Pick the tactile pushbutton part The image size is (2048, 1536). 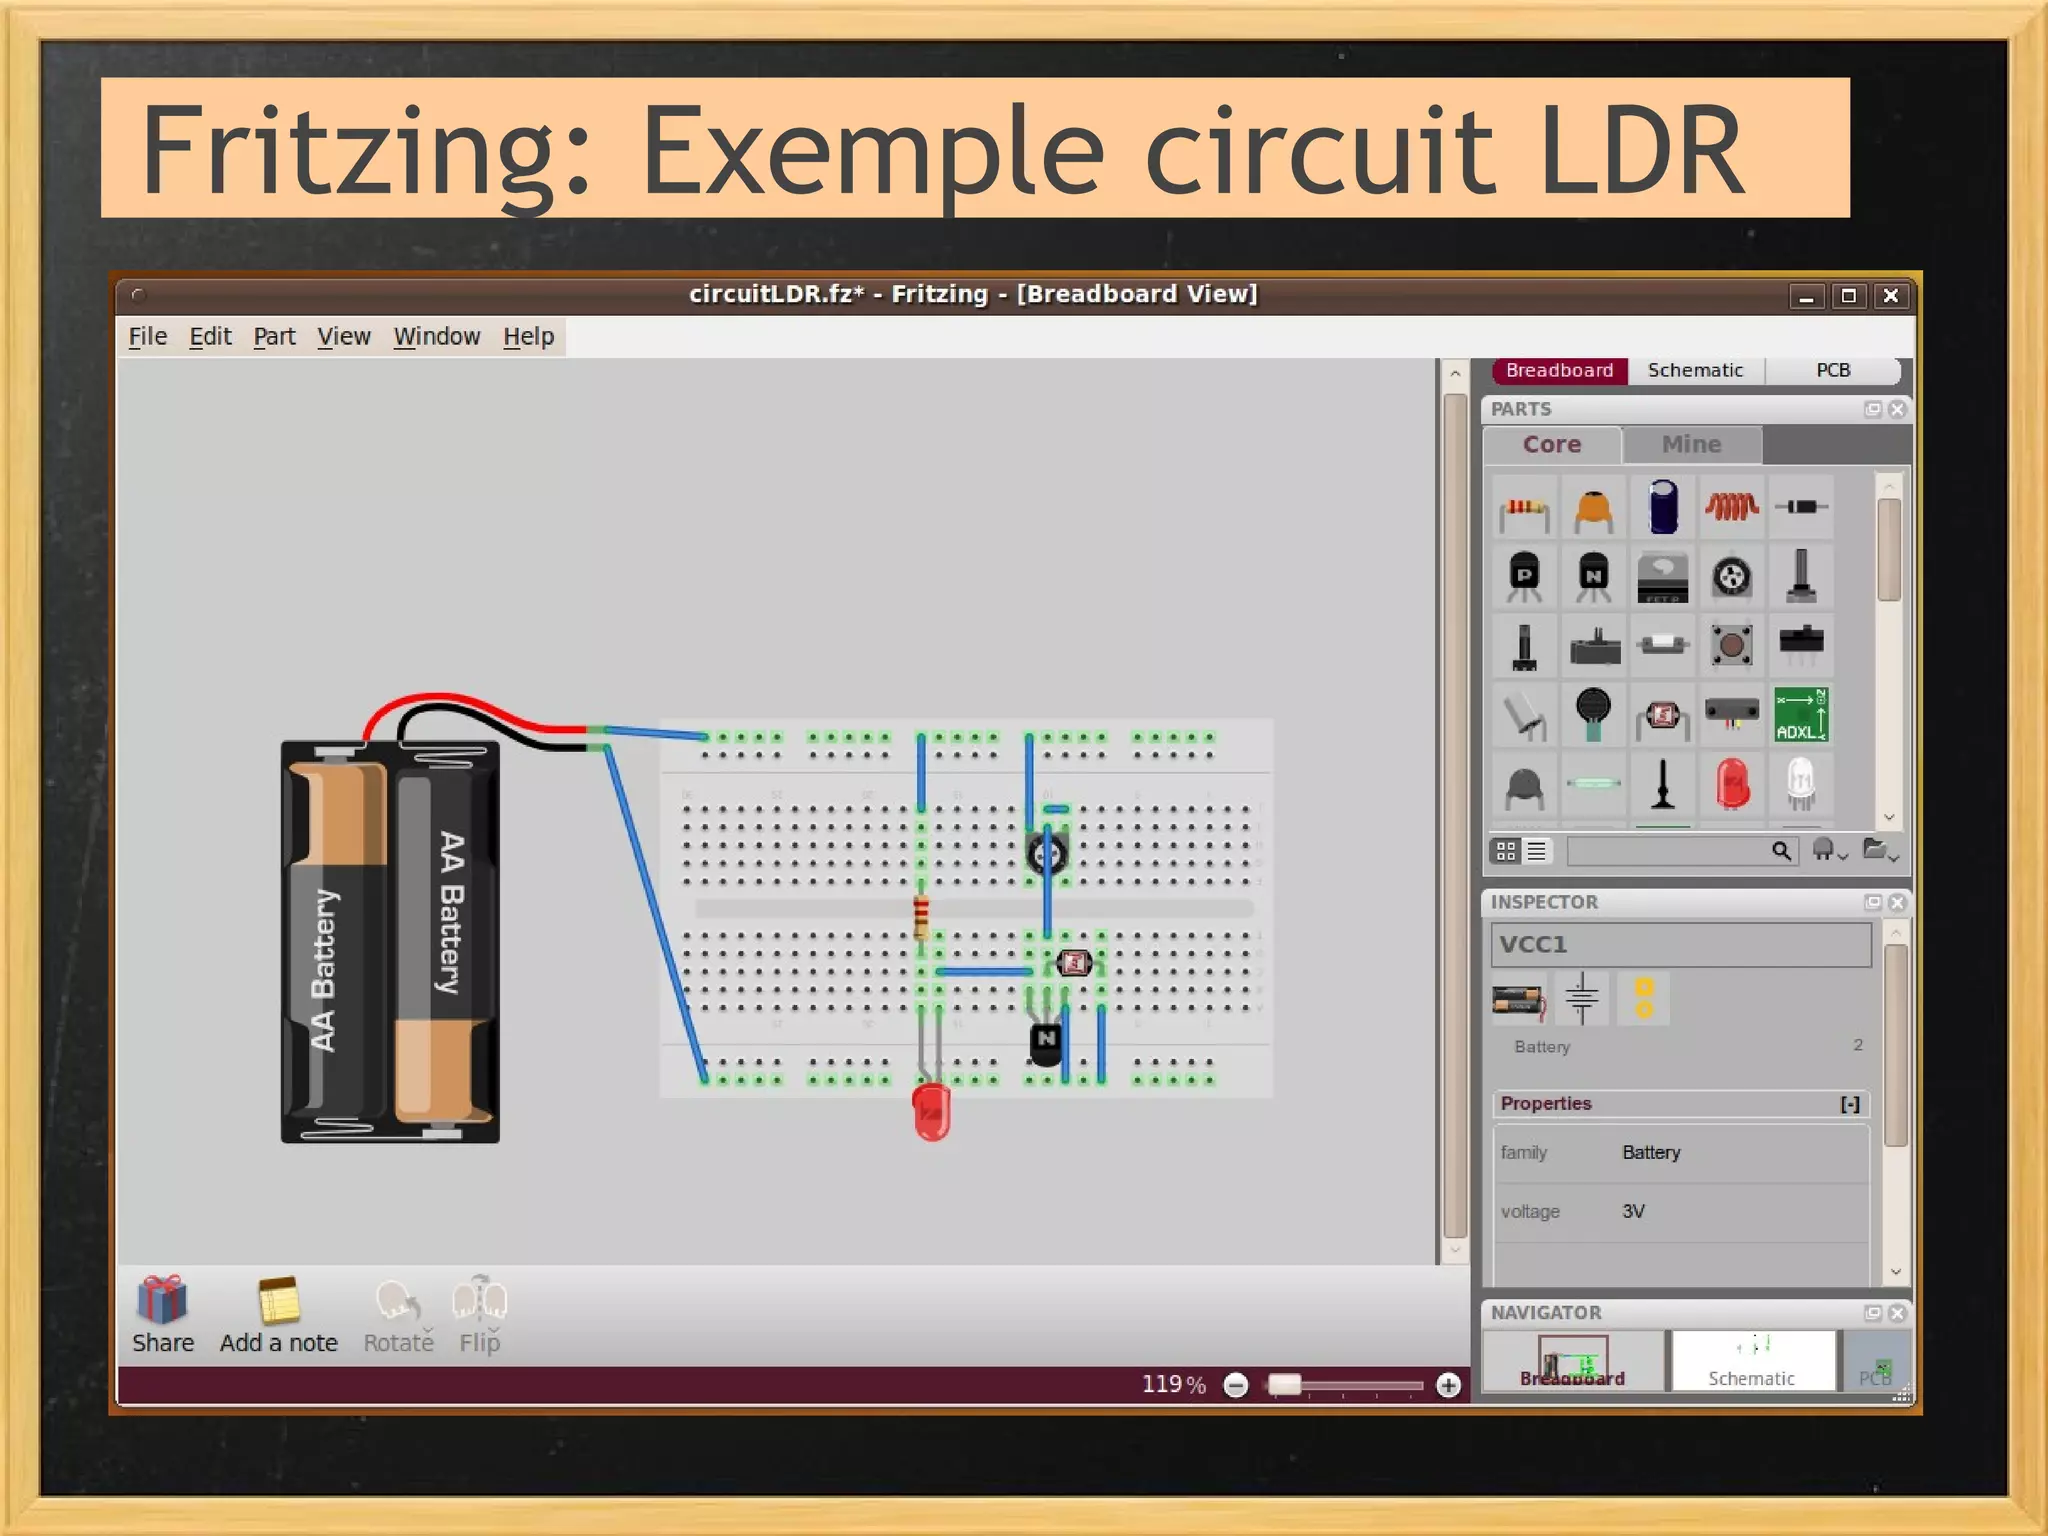[1731, 645]
